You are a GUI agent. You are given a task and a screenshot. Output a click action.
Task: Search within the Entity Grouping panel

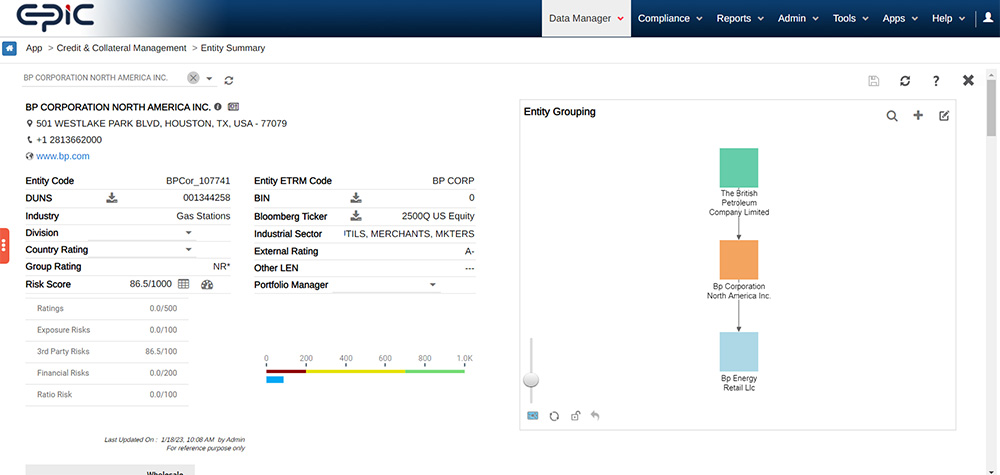892,116
